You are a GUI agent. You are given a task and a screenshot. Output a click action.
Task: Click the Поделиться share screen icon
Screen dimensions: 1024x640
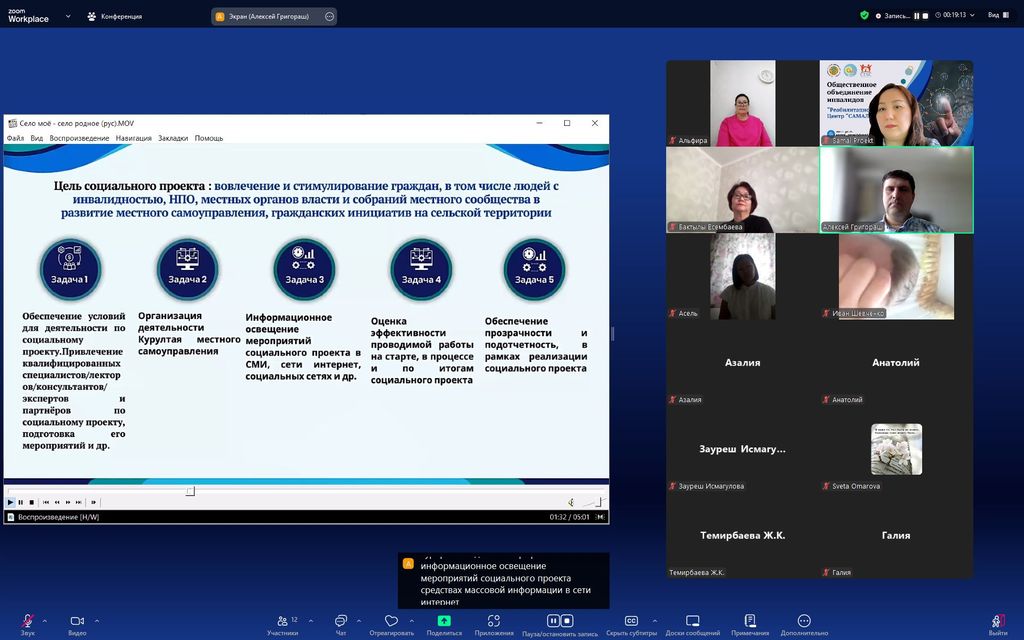click(x=444, y=621)
